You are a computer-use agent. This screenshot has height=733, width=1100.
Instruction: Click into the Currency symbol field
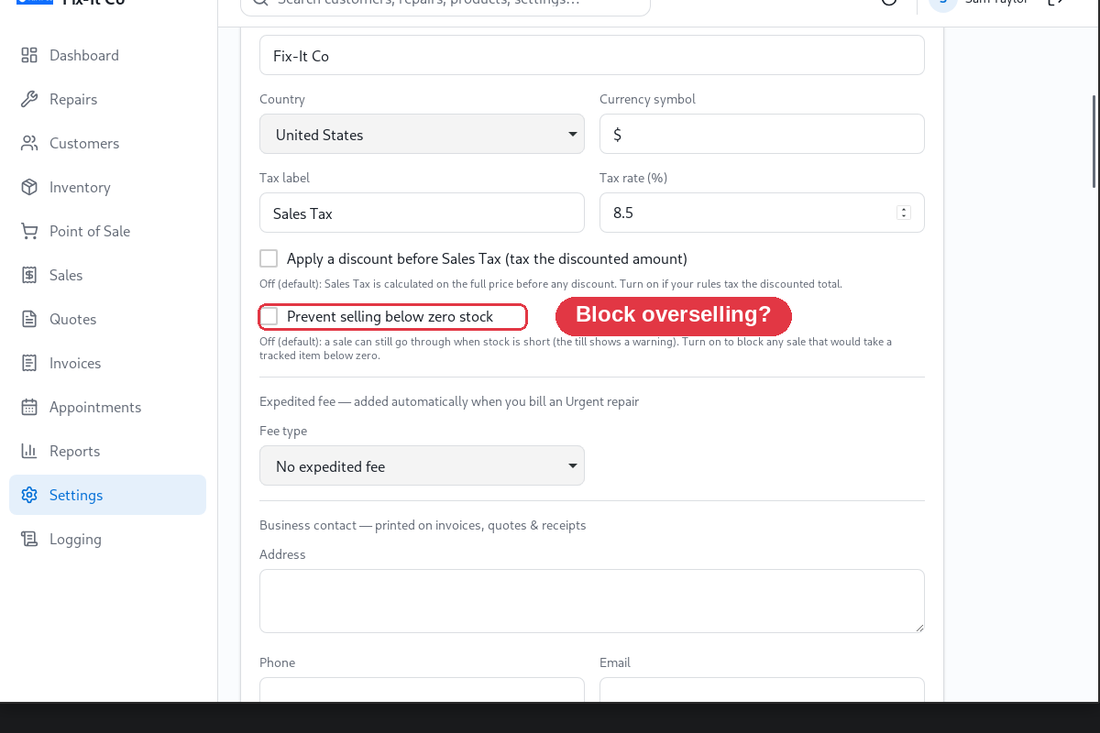pyautogui.click(x=762, y=134)
